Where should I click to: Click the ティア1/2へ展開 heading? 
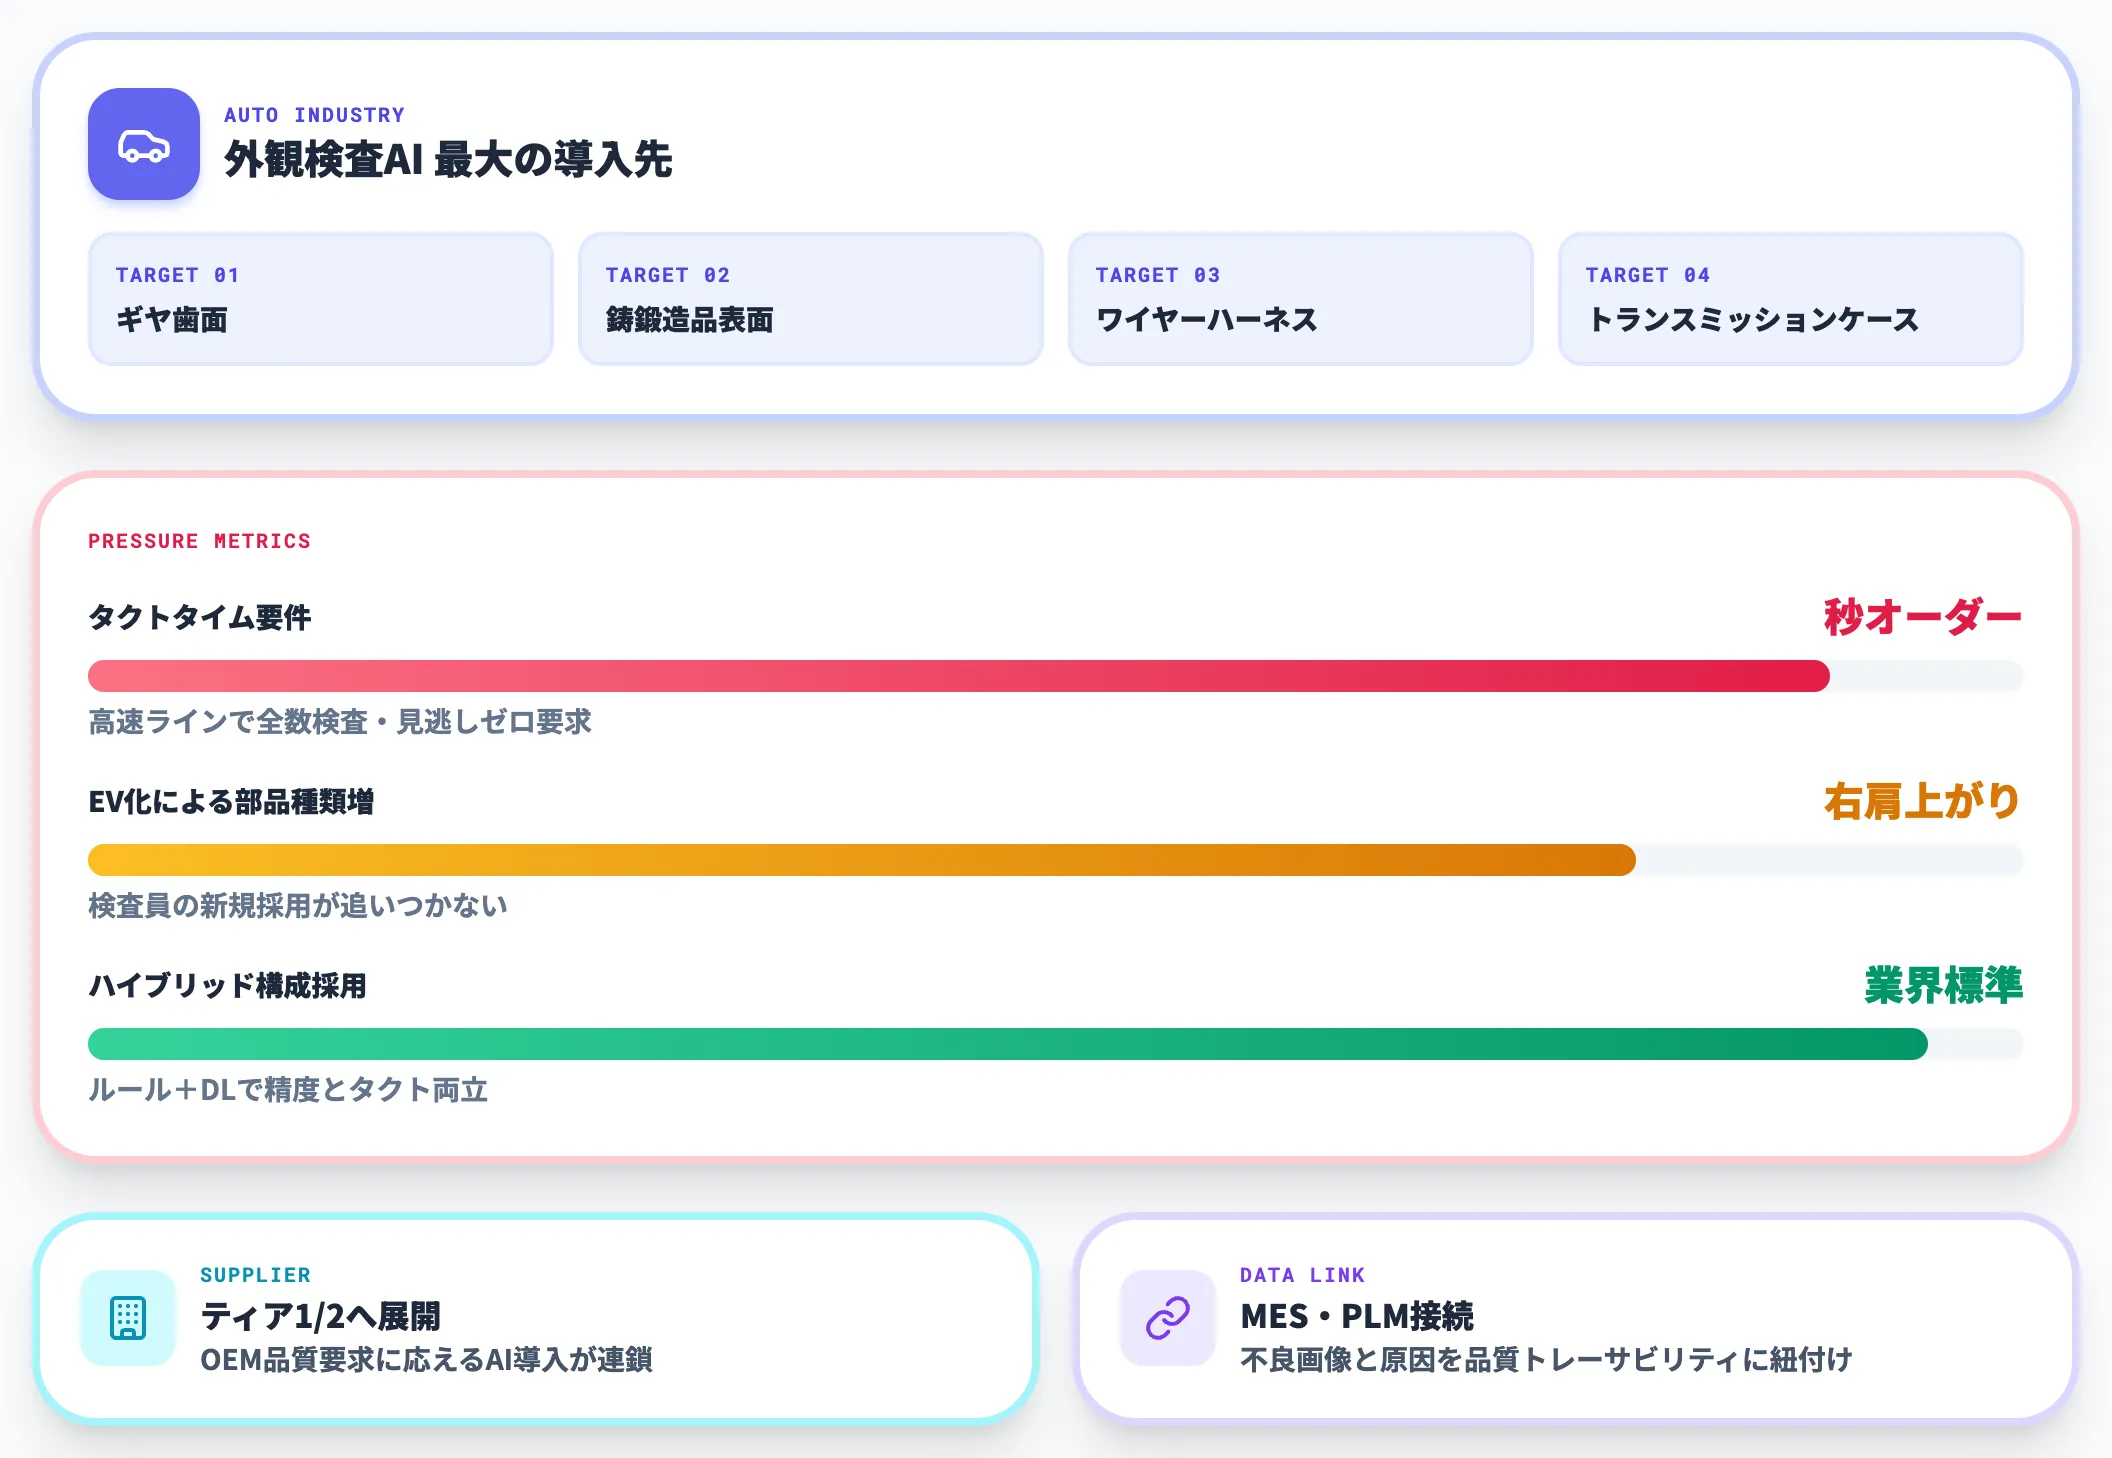(x=320, y=1316)
